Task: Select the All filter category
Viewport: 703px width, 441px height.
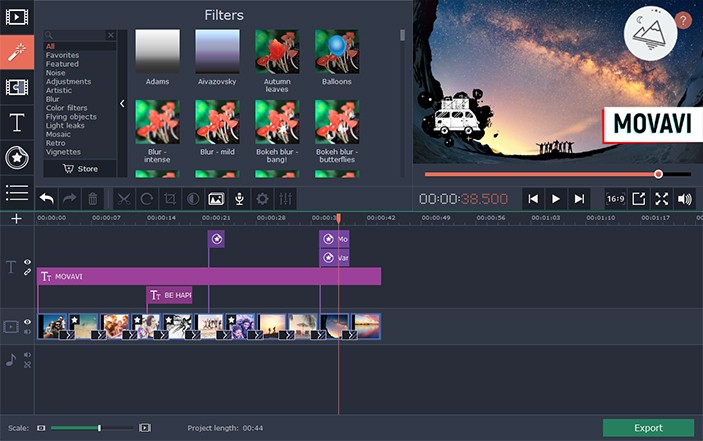Action: coord(80,46)
